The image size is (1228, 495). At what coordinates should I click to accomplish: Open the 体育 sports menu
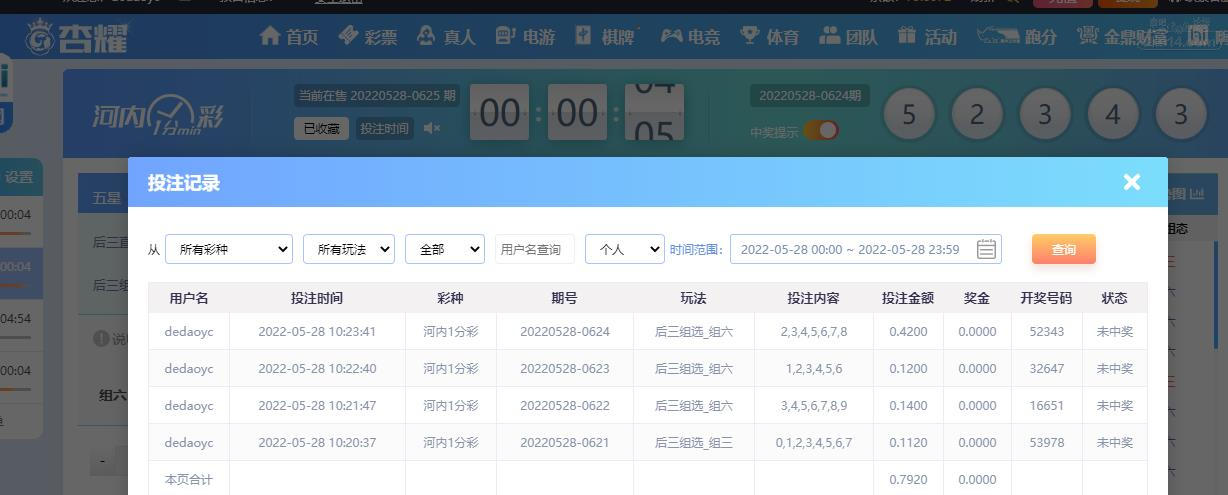click(x=783, y=37)
